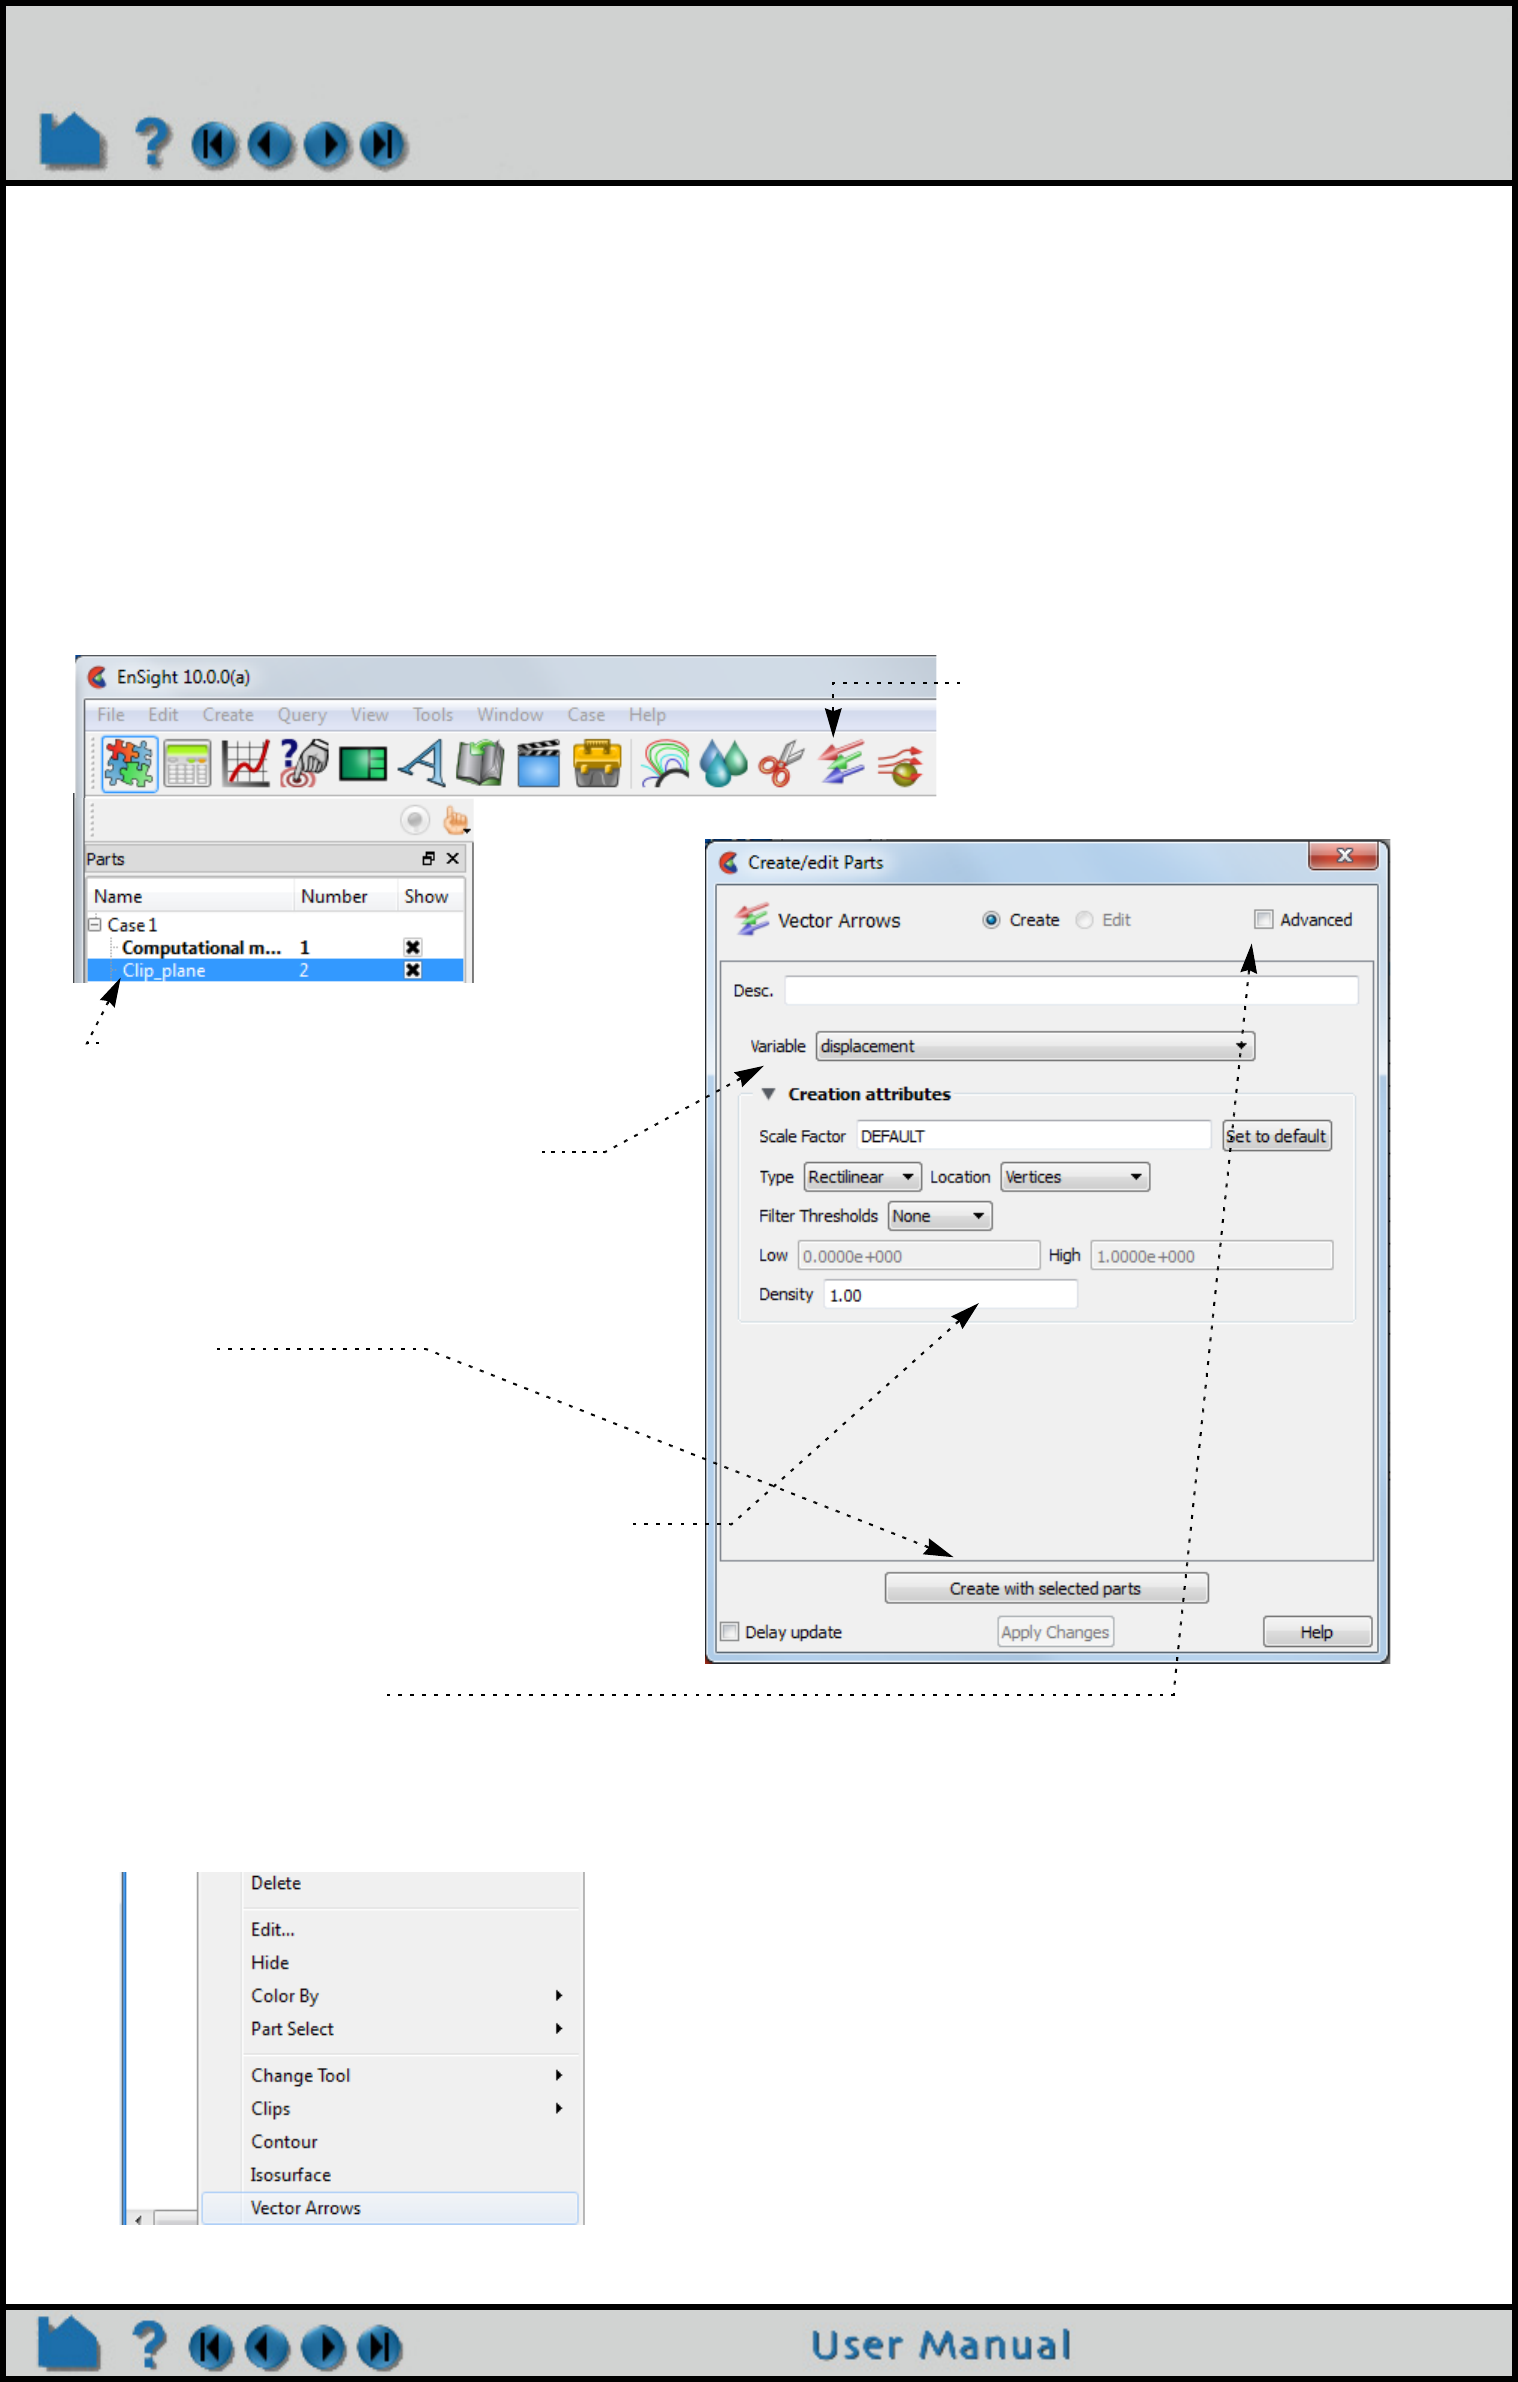
Task: Click the Help button in Create/edit Parts dialog
Action: (1317, 1632)
